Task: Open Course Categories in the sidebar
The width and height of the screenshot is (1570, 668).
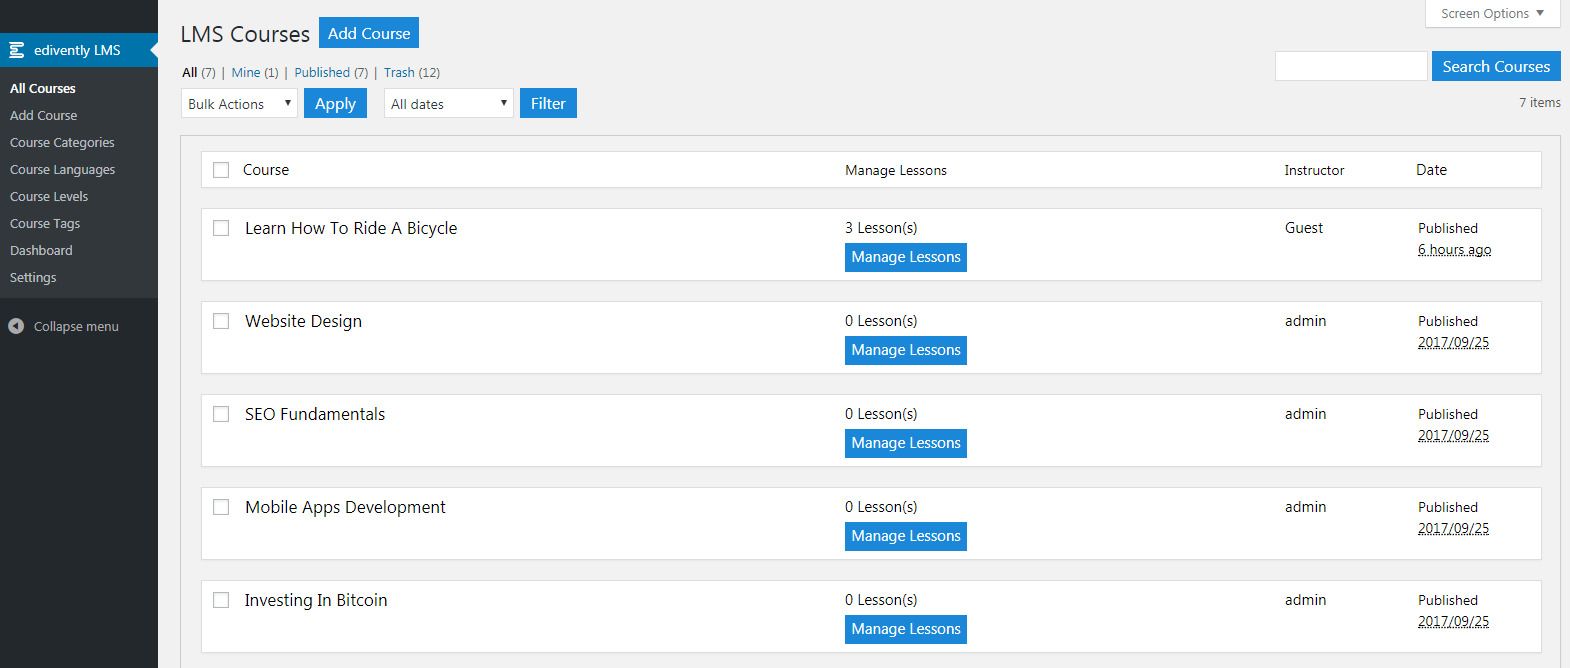Action: [62, 143]
